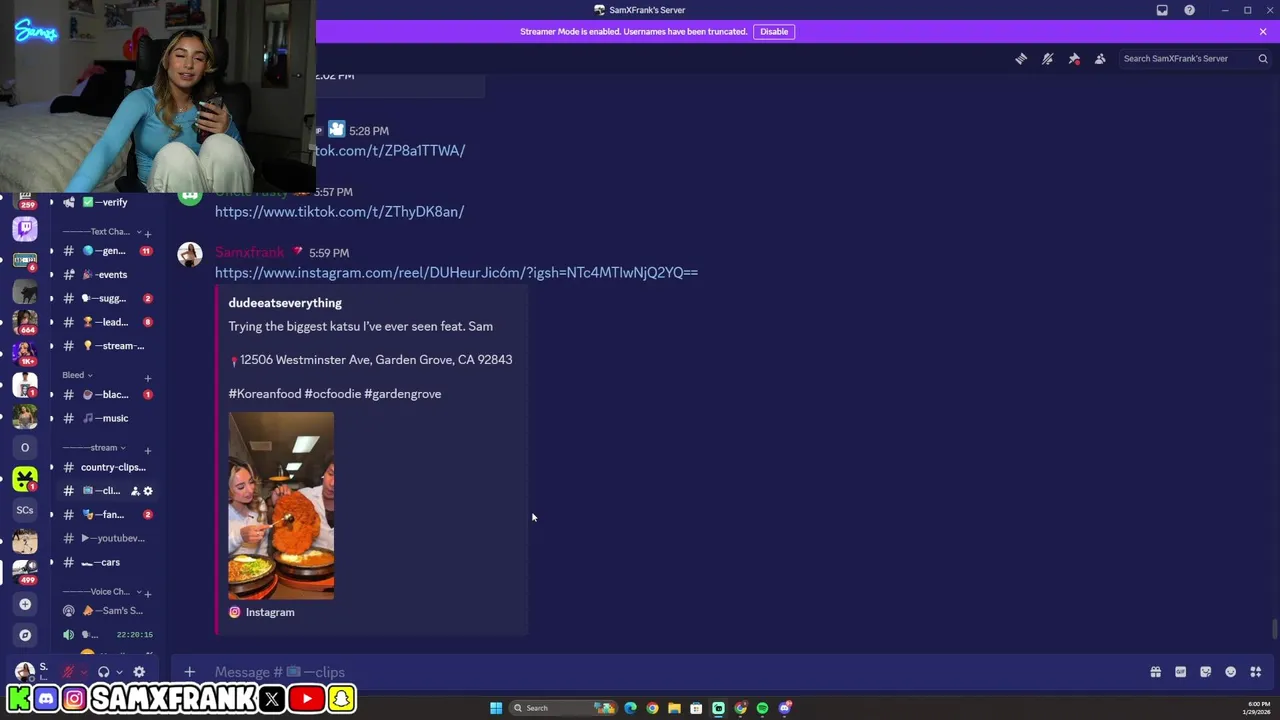
Task: Open the Help question mark icon
Action: (x=1189, y=10)
